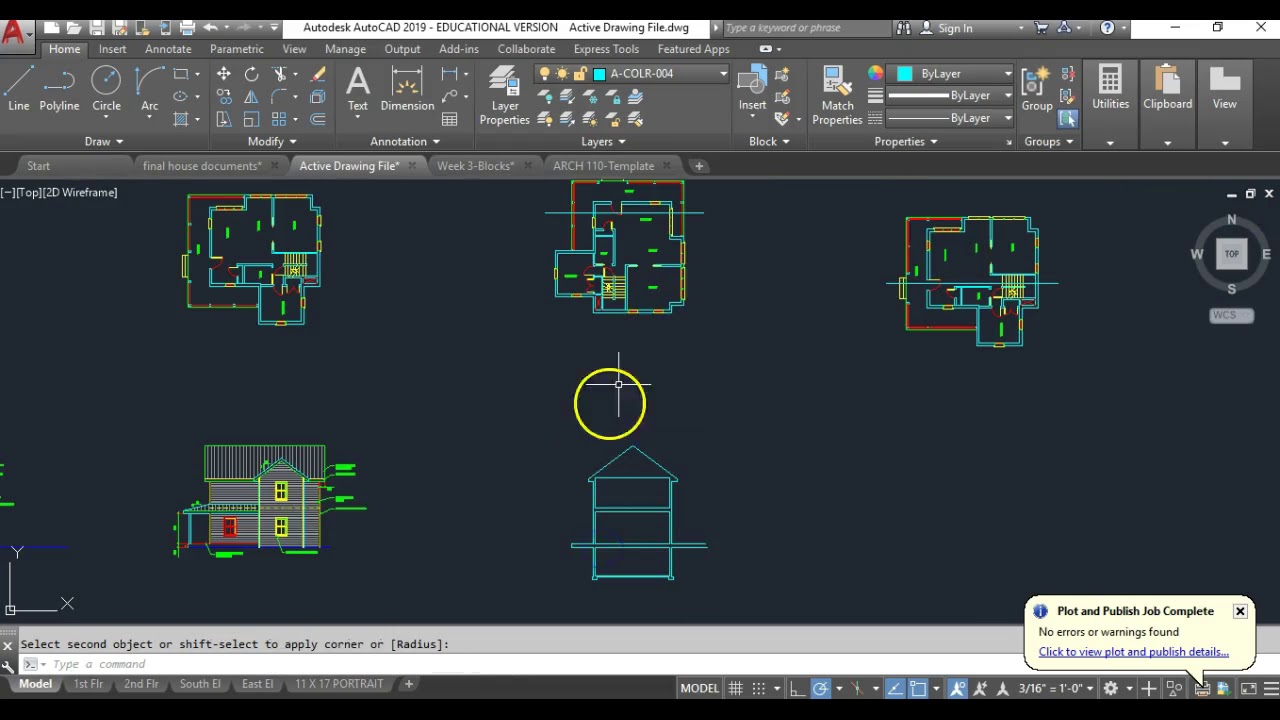Toggle layer on/off lightbulb in layer dropdown
Viewport: 1280px width, 720px height.
pyautogui.click(x=544, y=74)
